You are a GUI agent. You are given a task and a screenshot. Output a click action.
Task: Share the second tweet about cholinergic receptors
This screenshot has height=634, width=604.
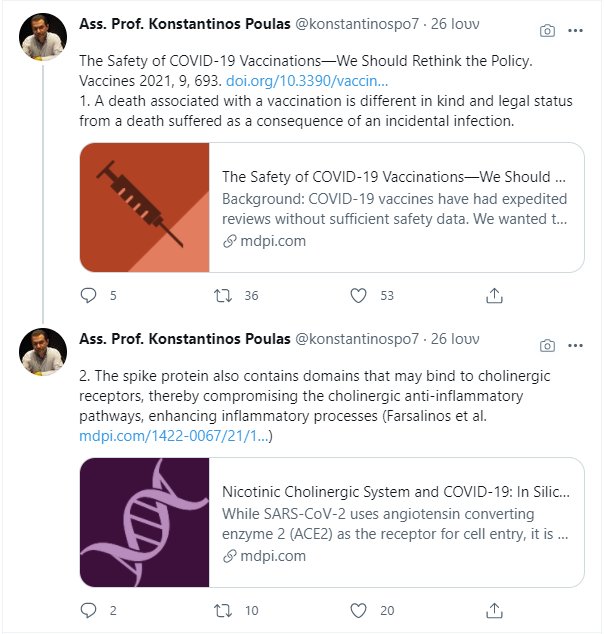pos(494,610)
